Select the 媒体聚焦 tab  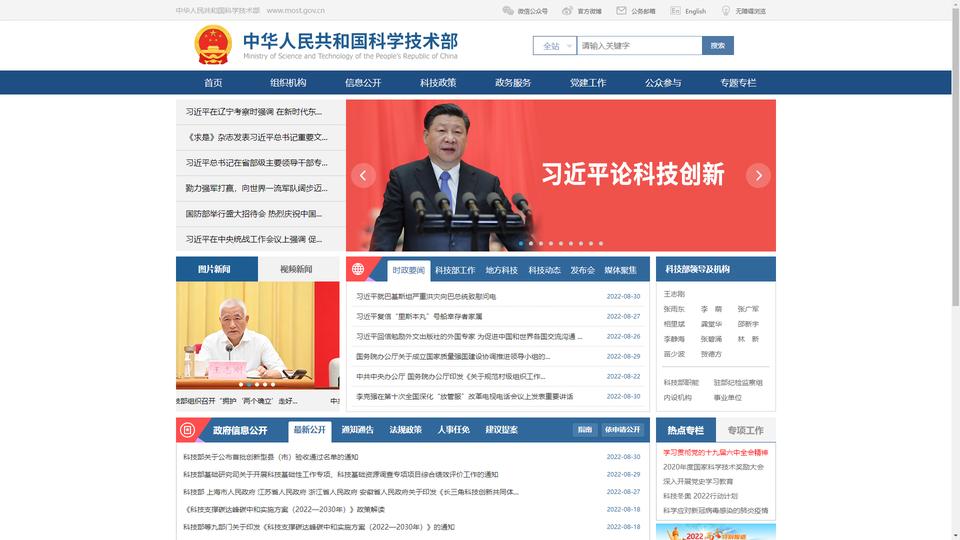[620, 270]
